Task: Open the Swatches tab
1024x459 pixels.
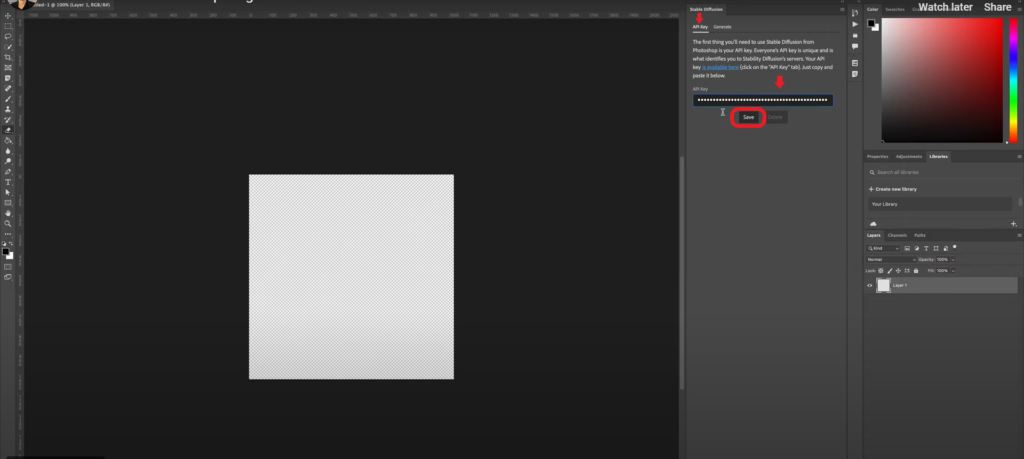Action: [x=894, y=9]
